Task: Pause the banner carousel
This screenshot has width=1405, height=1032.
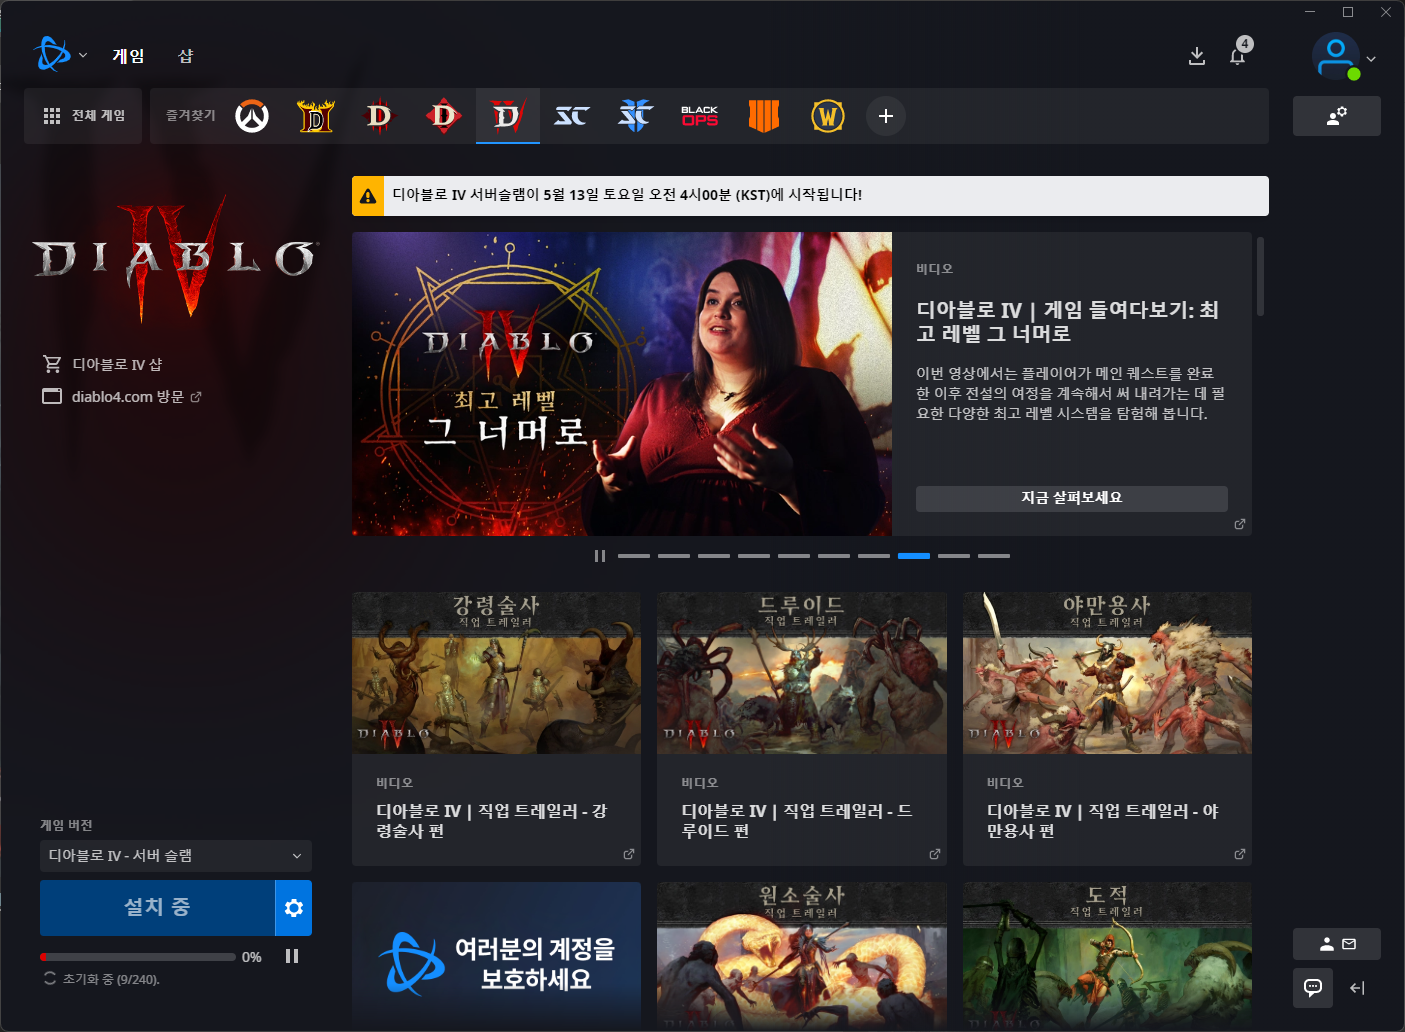Action: pyautogui.click(x=600, y=556)
